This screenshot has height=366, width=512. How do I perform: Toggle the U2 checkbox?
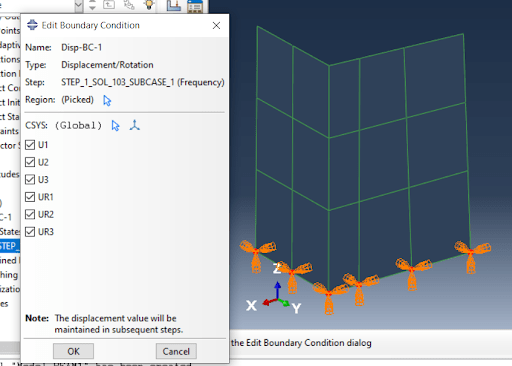[30, 162]
